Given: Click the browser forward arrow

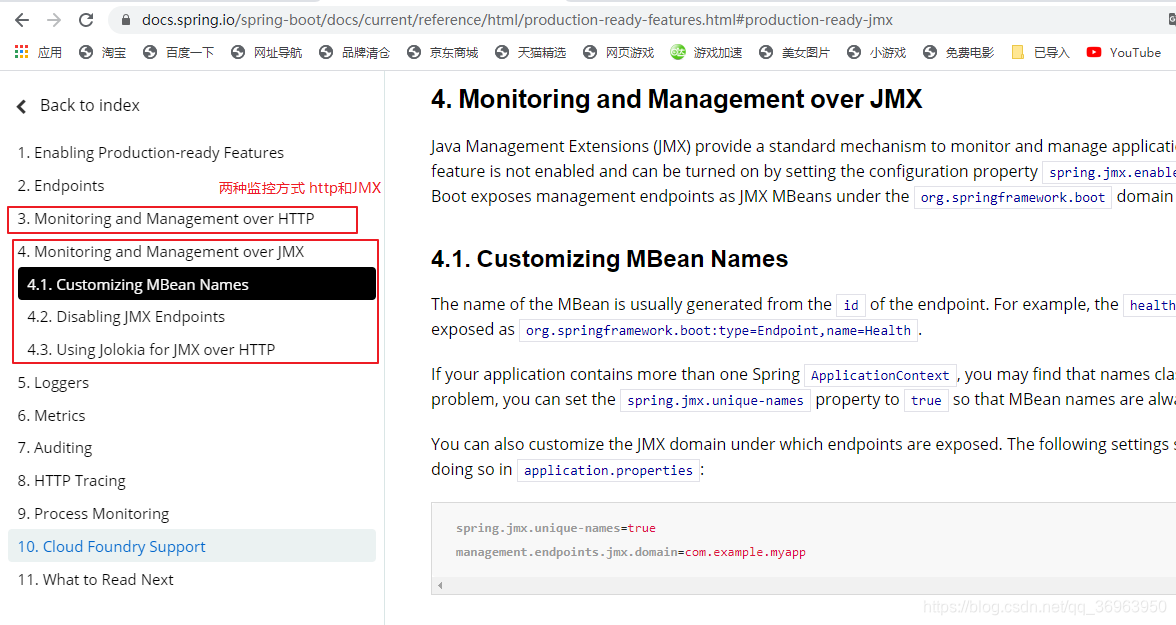Looking at the screenshot, I should [54, 20].
